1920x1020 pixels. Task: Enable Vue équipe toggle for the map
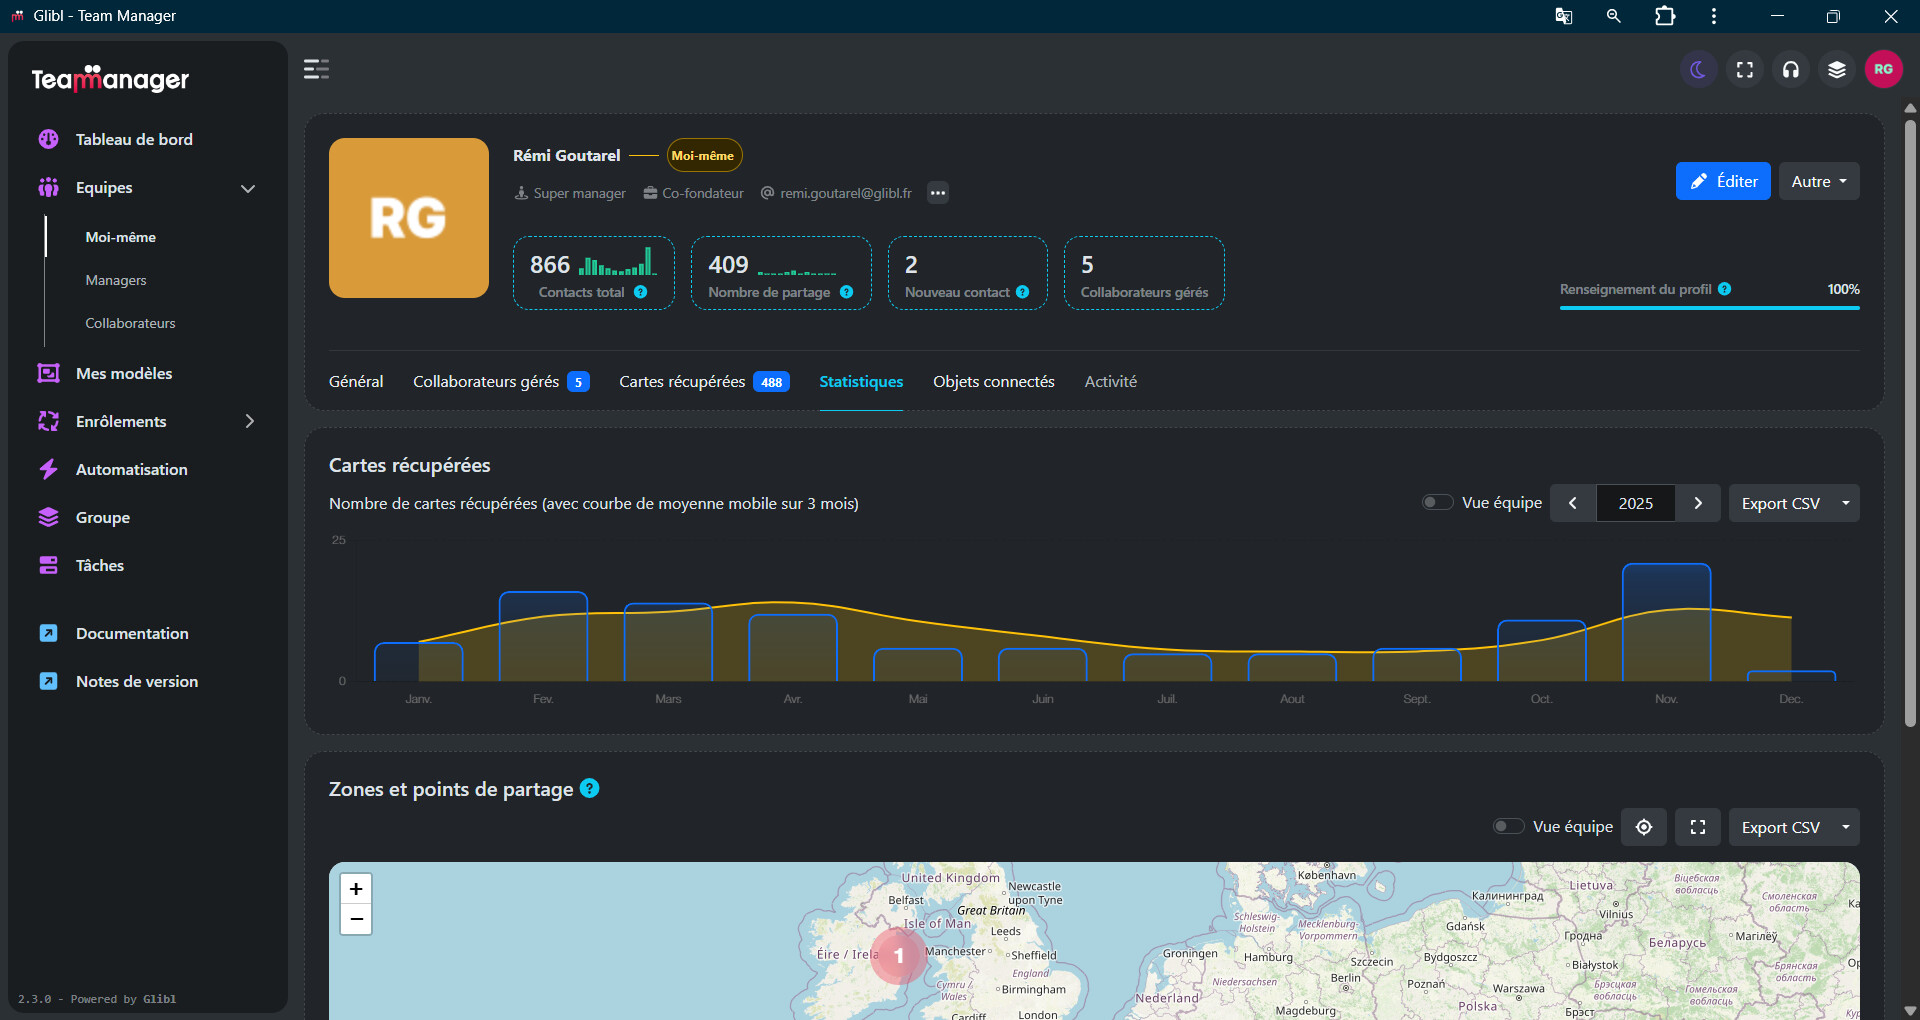(1509, 826)
